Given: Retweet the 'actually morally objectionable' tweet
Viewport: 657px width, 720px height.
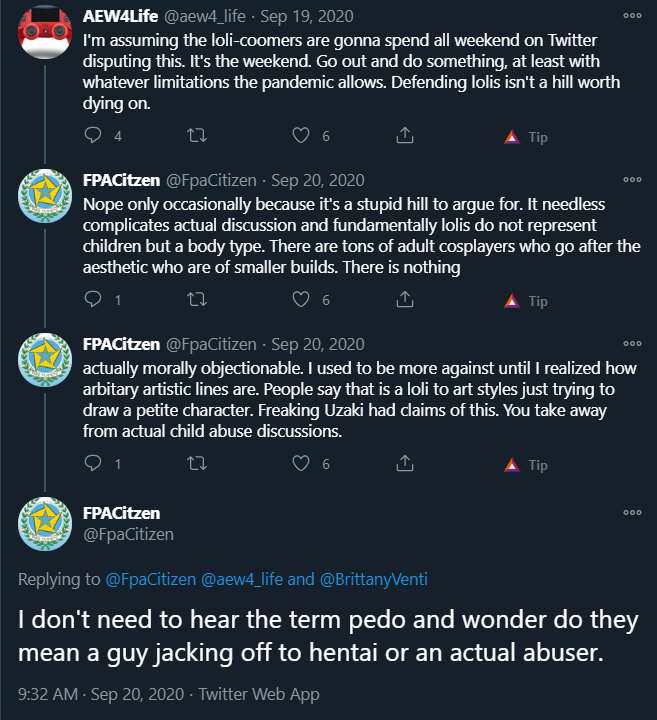Looking at the screenshot, I should click(x=197, y=463).
